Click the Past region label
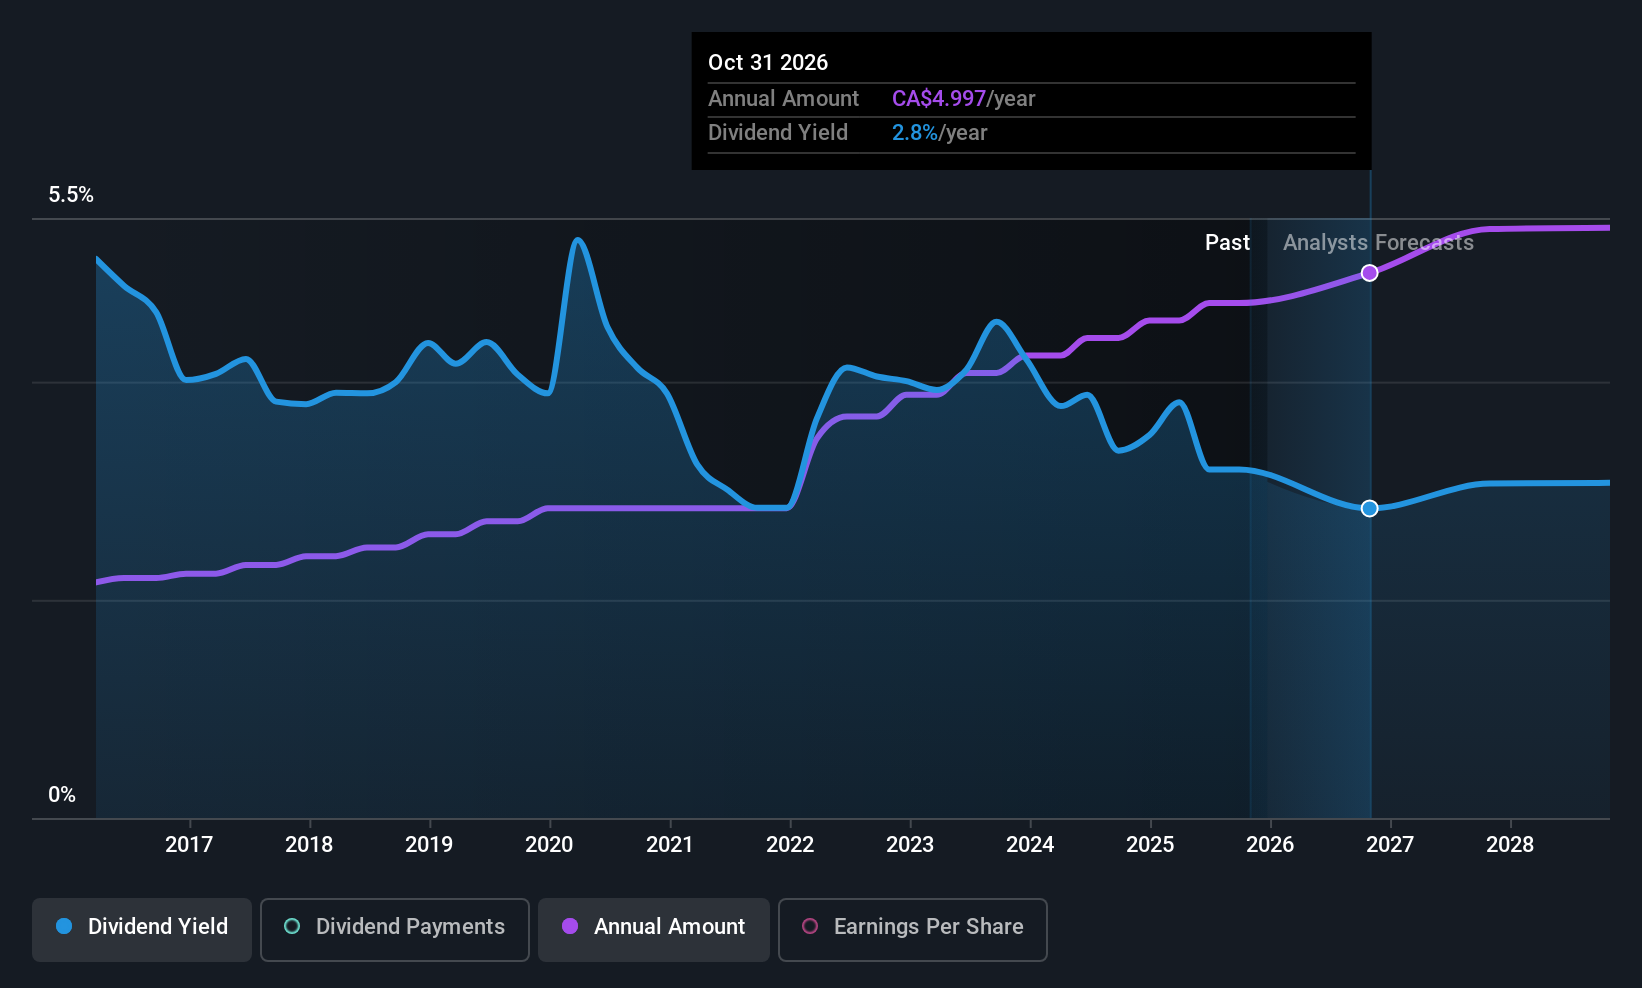The width and height of the screenshot is (1642, 988). click(1227, 243)
